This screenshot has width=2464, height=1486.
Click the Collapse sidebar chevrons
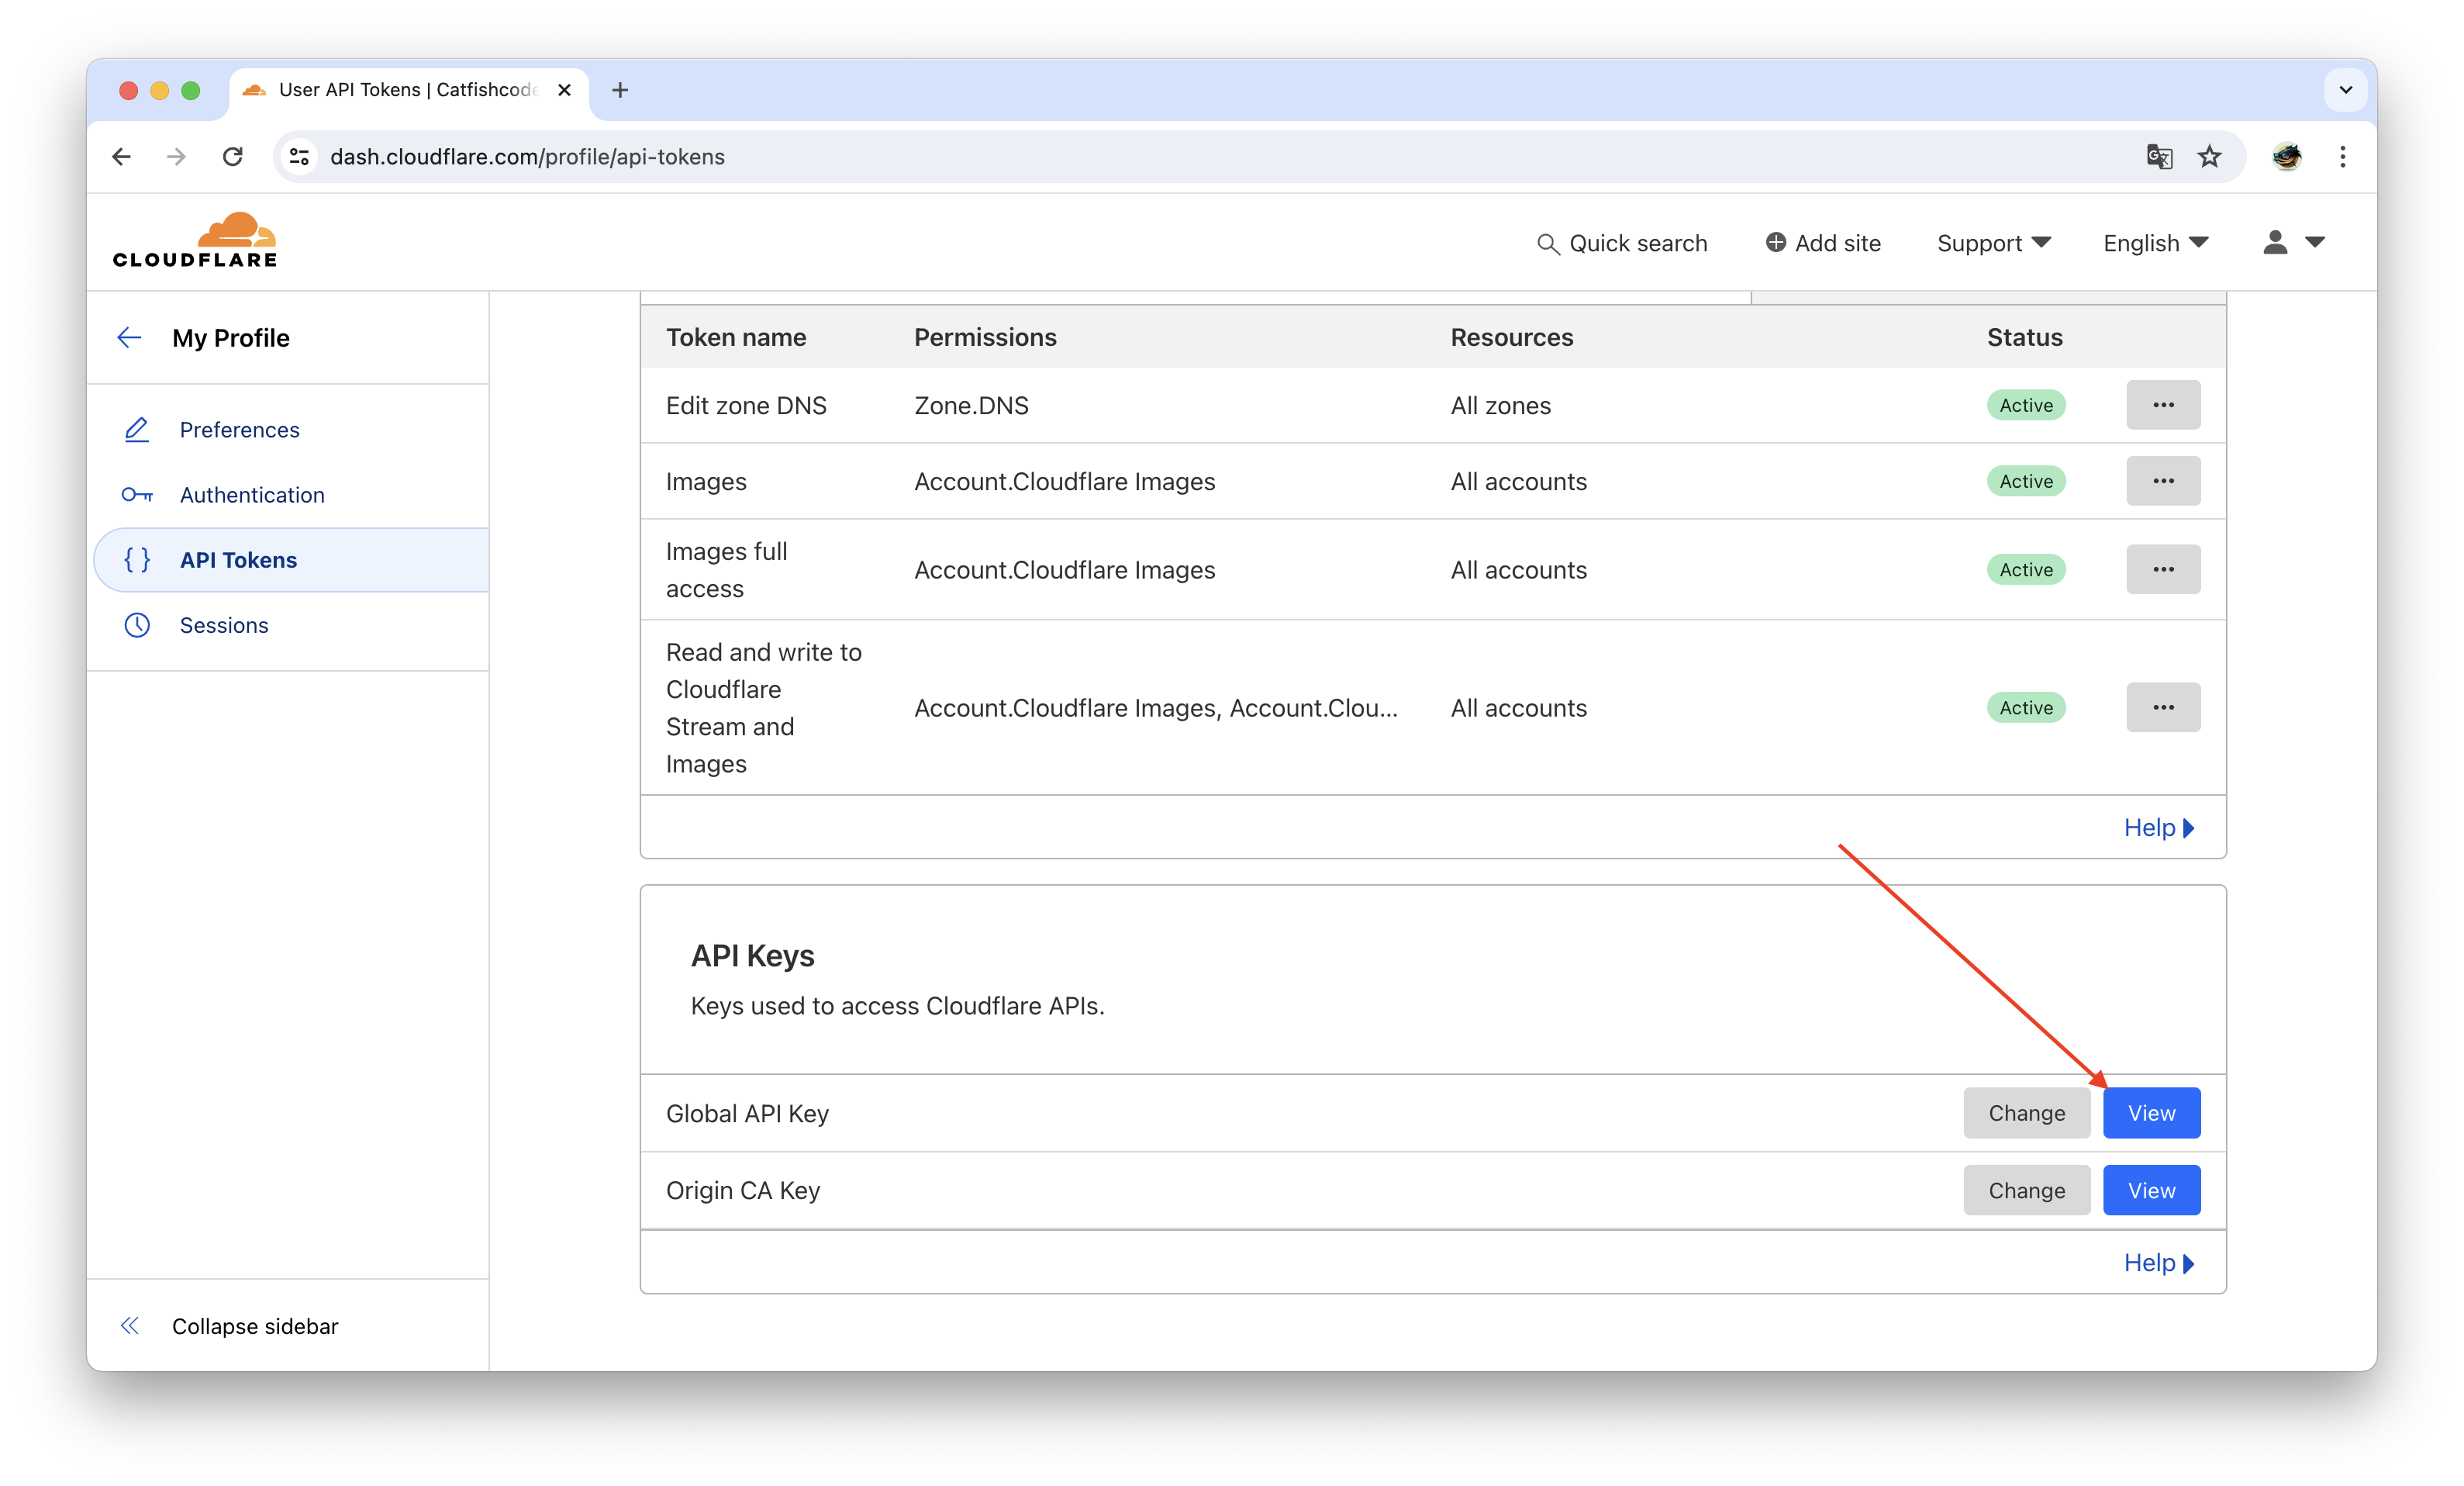click(130, 1326)
